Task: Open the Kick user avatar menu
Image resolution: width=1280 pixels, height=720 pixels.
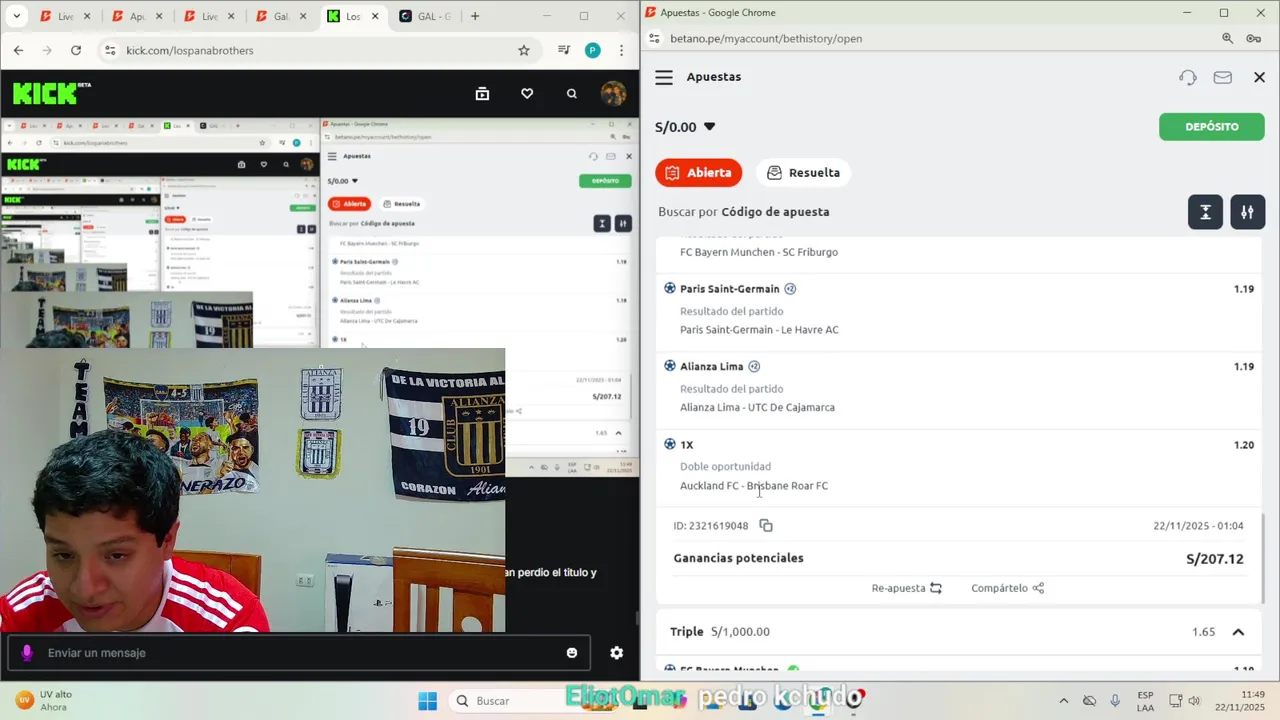Action: pyautogui.click(x=613, y=93)
